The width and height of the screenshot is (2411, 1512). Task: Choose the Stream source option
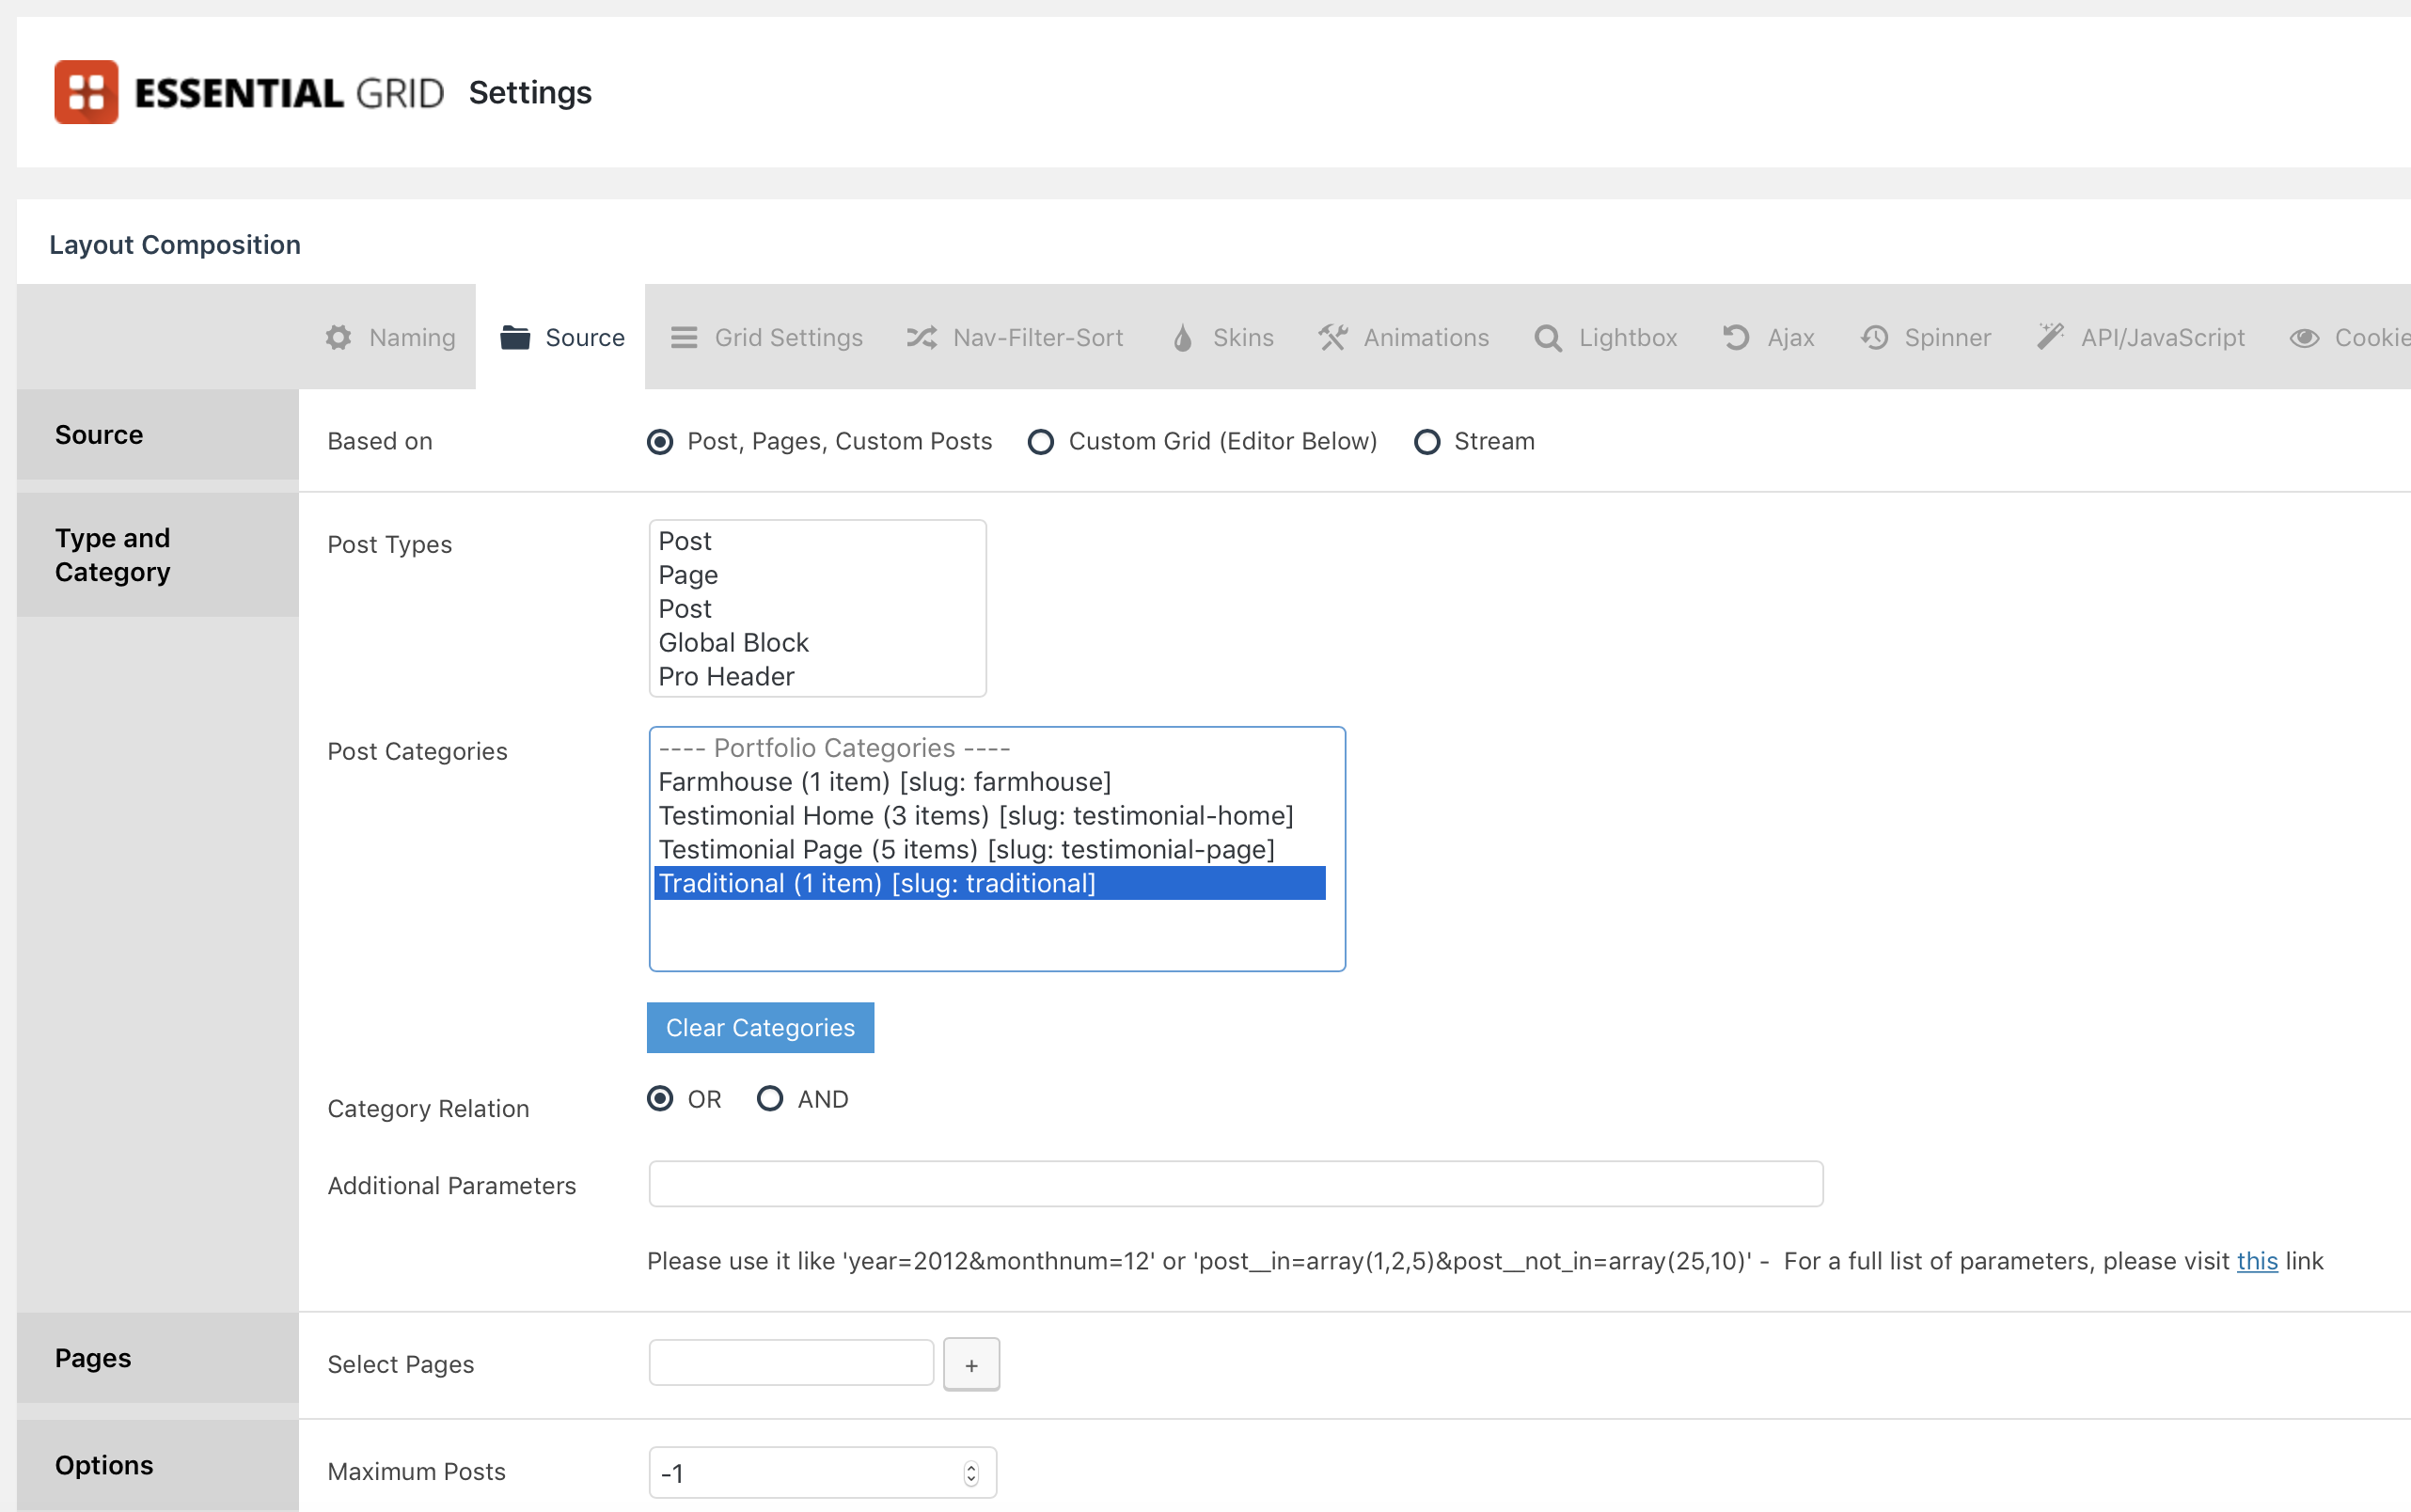click(1427, 442)
